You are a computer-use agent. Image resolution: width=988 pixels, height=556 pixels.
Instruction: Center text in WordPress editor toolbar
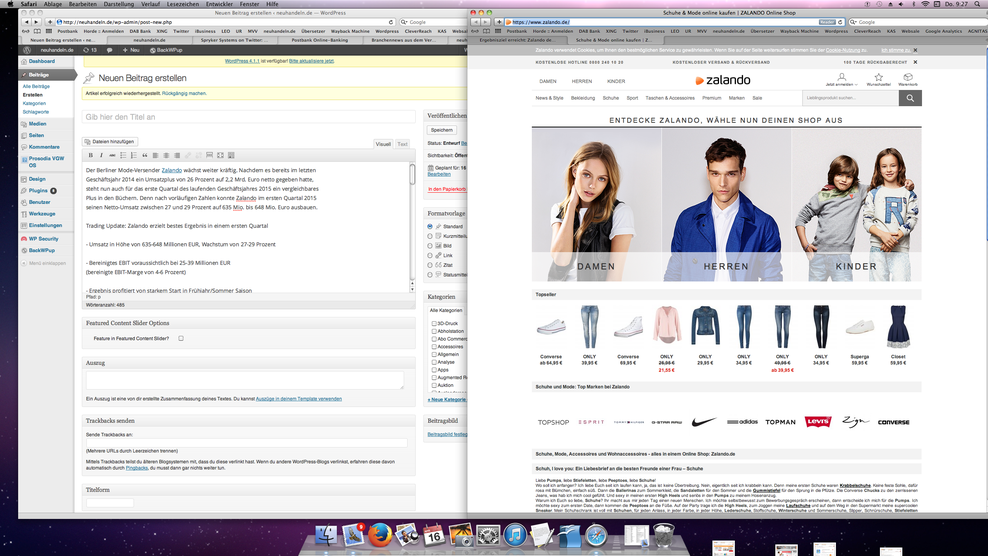(x=166, y=155)
